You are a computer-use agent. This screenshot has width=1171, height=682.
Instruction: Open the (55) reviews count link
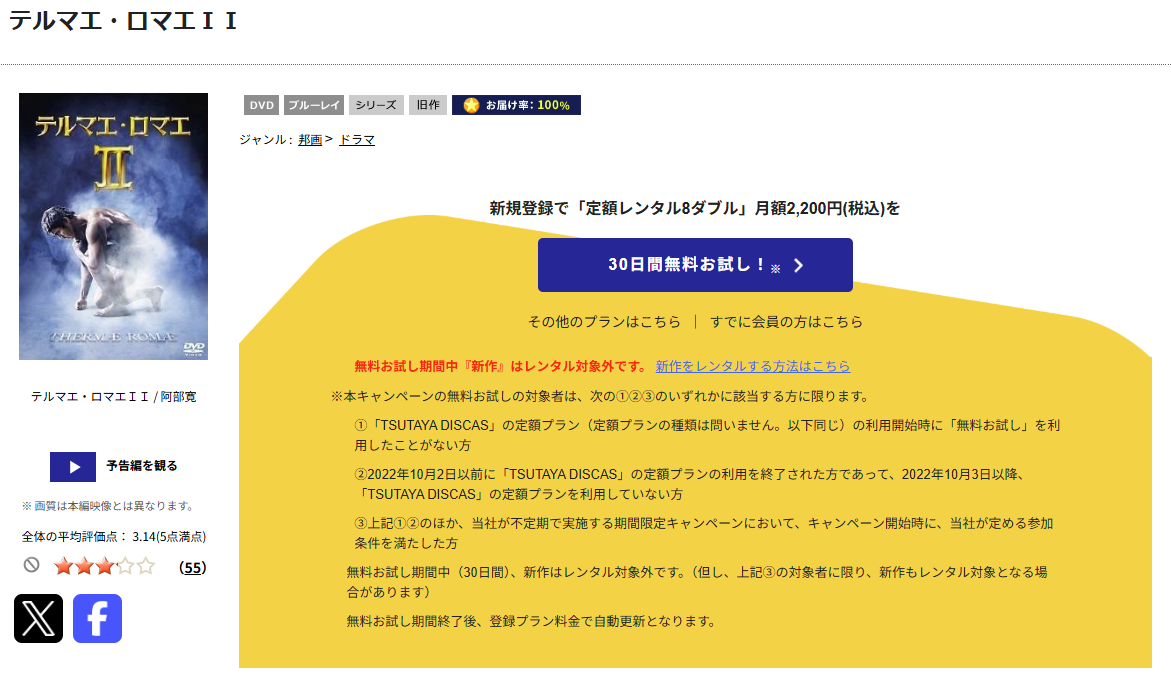pyautogui.click(x=193, y=568)
